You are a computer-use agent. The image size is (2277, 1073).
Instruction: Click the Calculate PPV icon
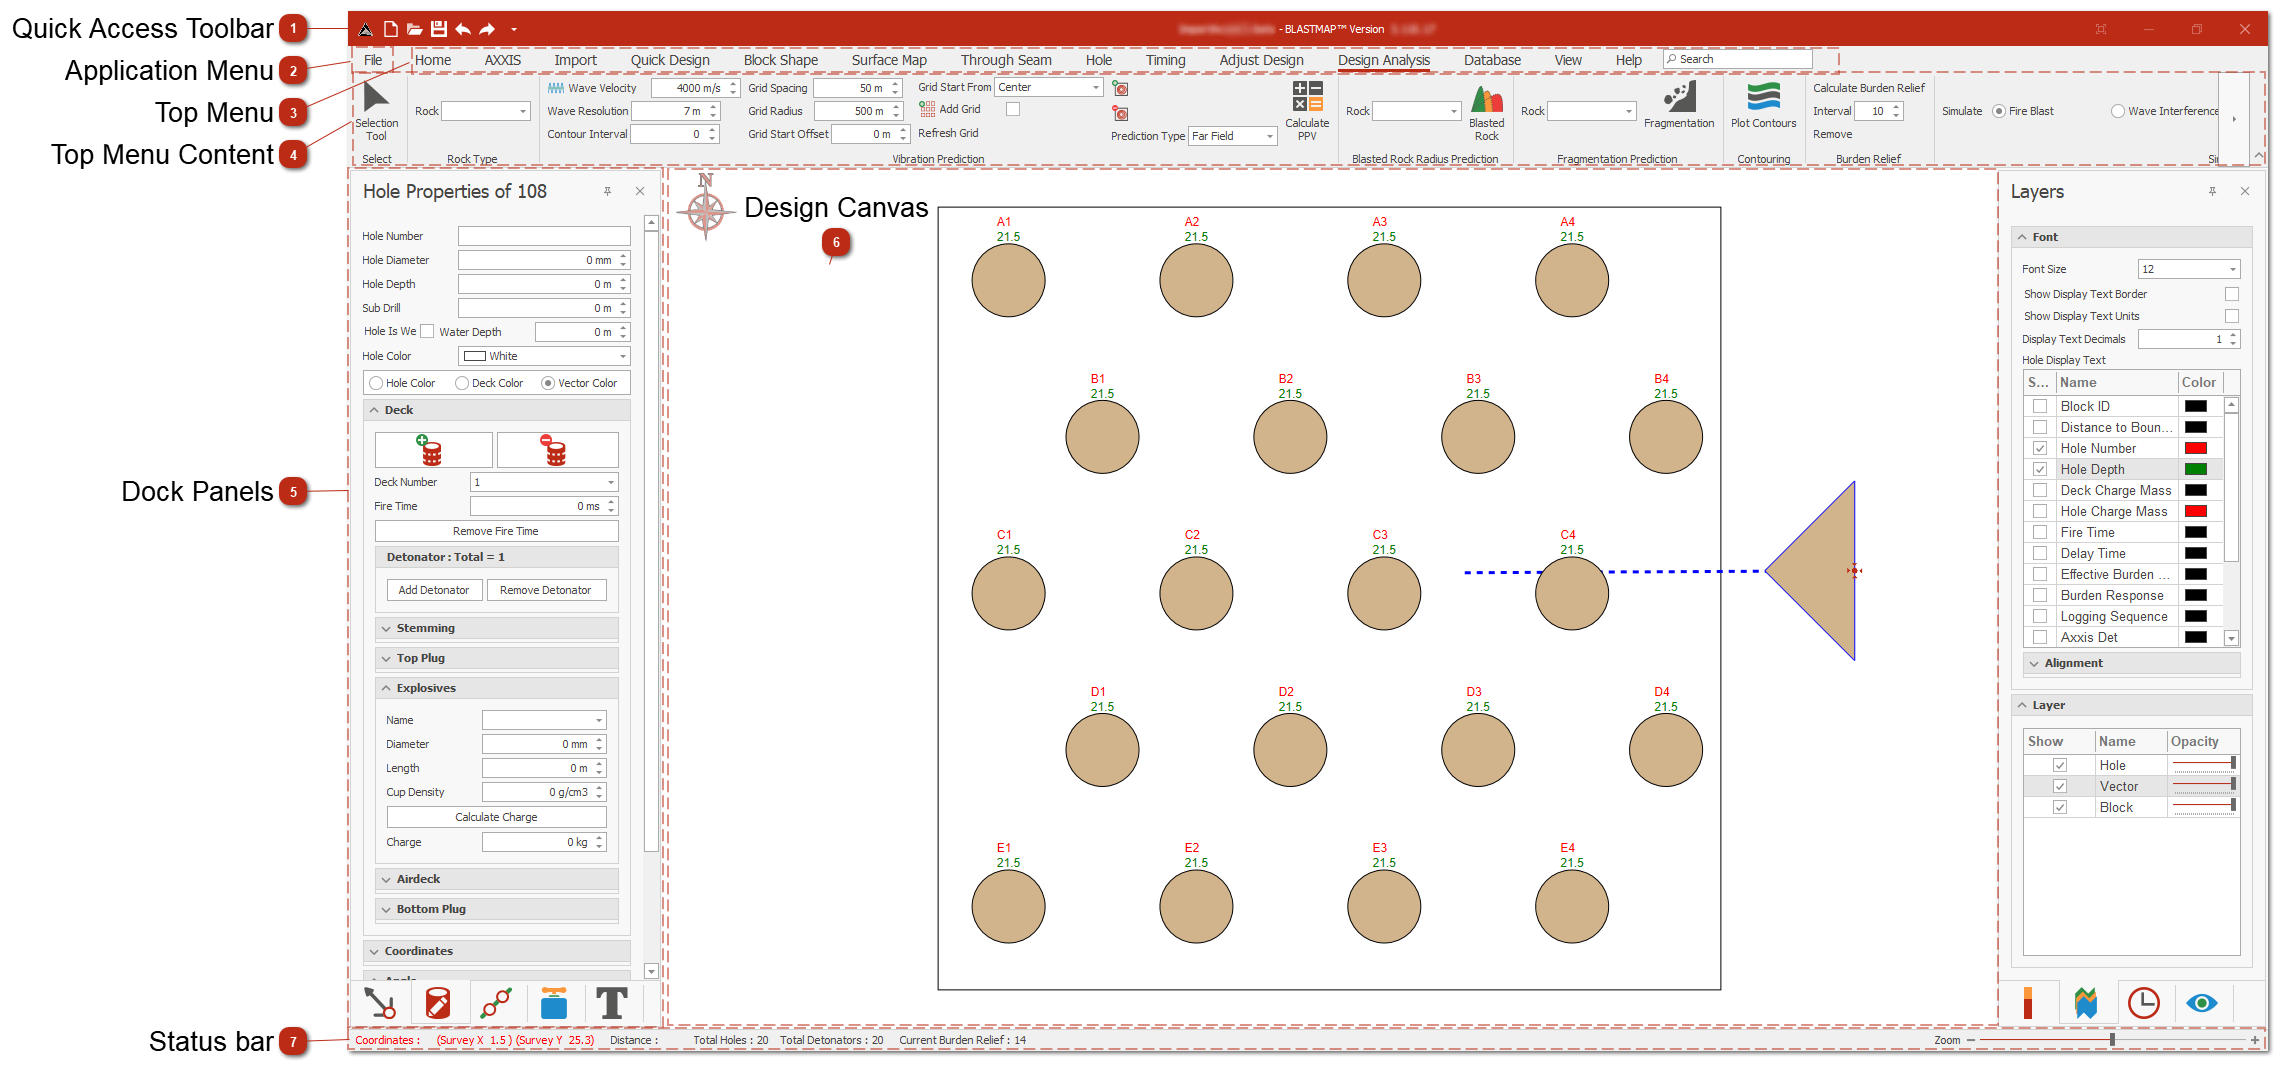point(1306,97)
